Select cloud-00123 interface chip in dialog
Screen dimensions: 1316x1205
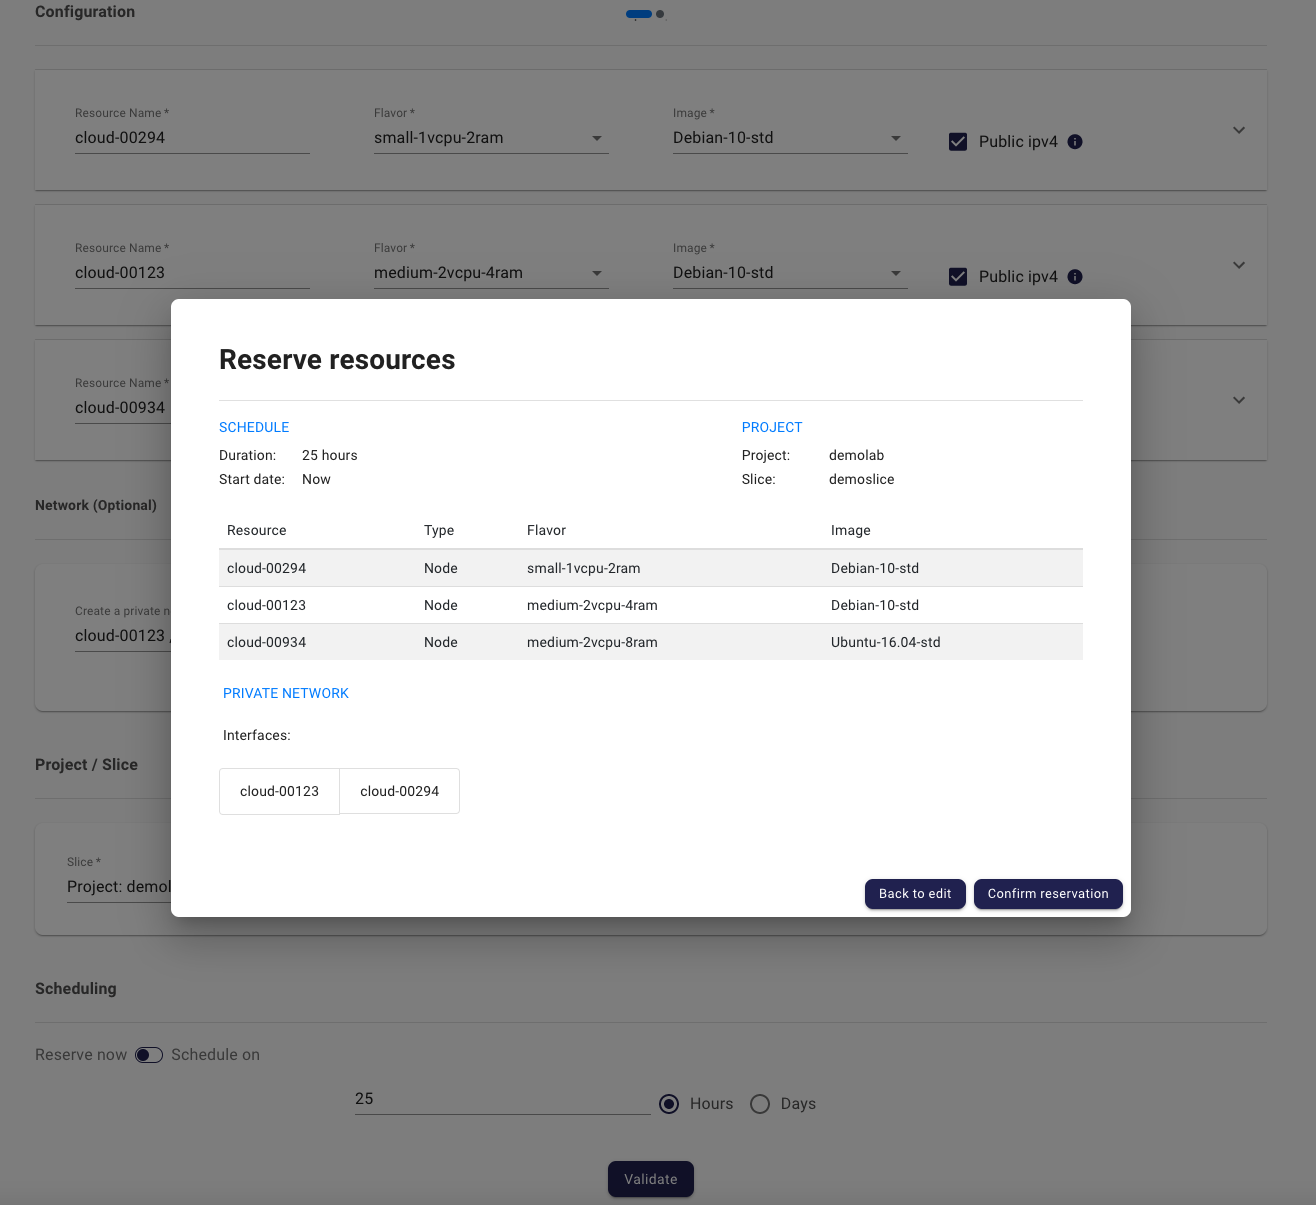(279, 791)
